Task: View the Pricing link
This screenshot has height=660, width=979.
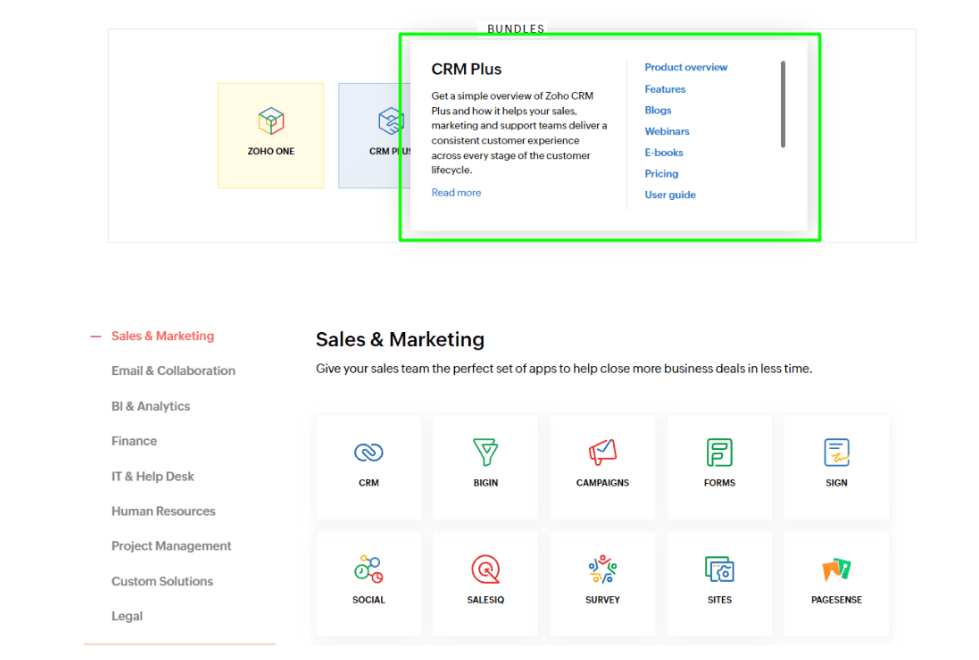Action: coord(661,174)
